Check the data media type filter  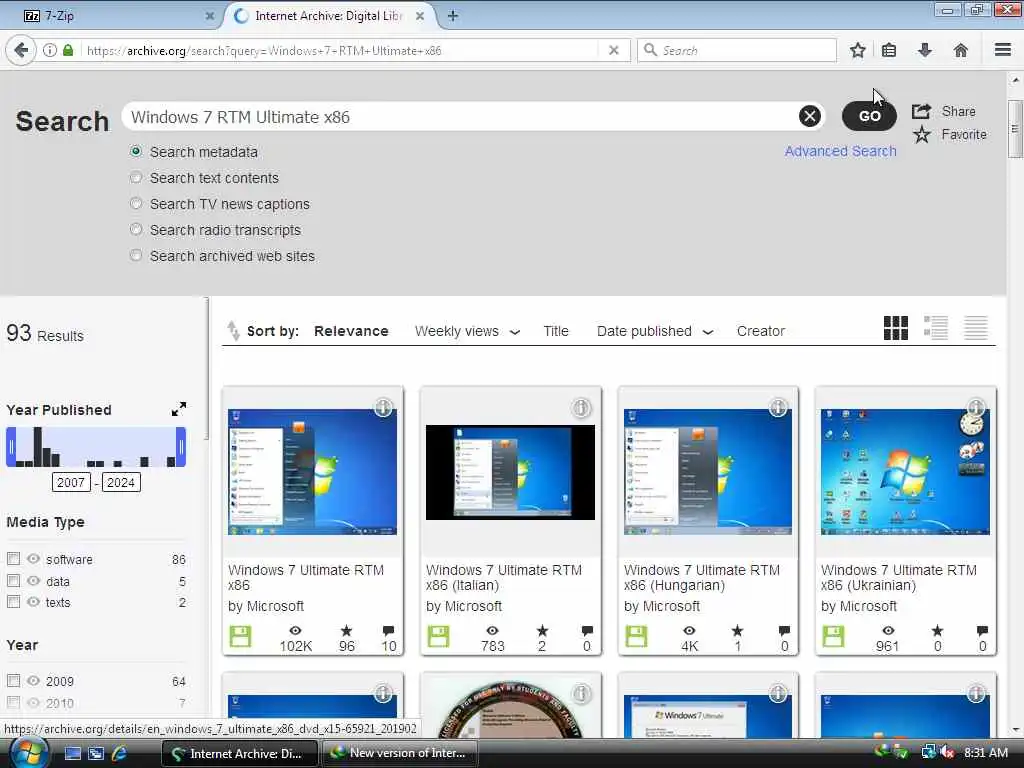click(x=13, y=581)
